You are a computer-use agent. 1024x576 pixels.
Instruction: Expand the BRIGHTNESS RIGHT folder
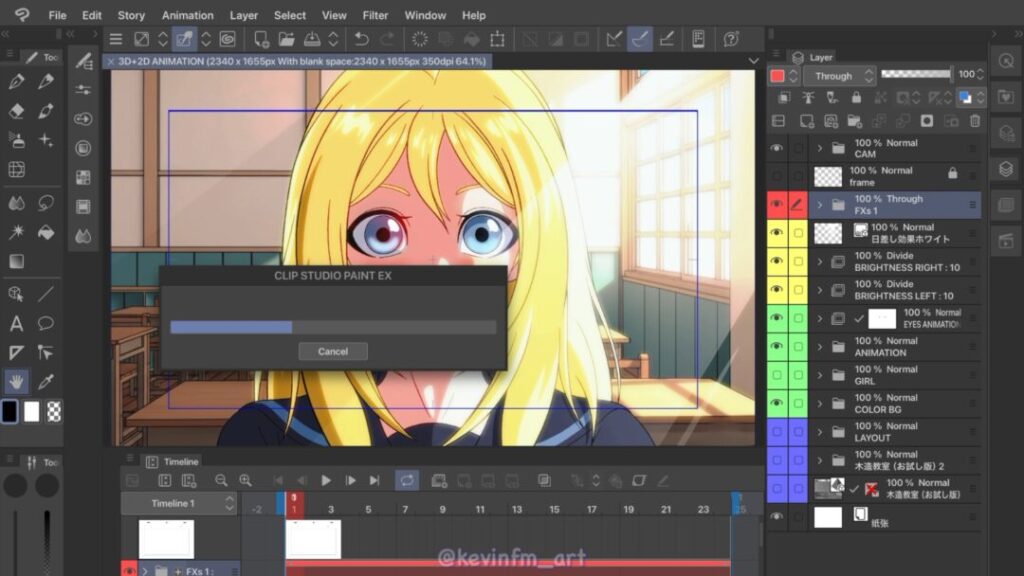(x=820, y=262)
